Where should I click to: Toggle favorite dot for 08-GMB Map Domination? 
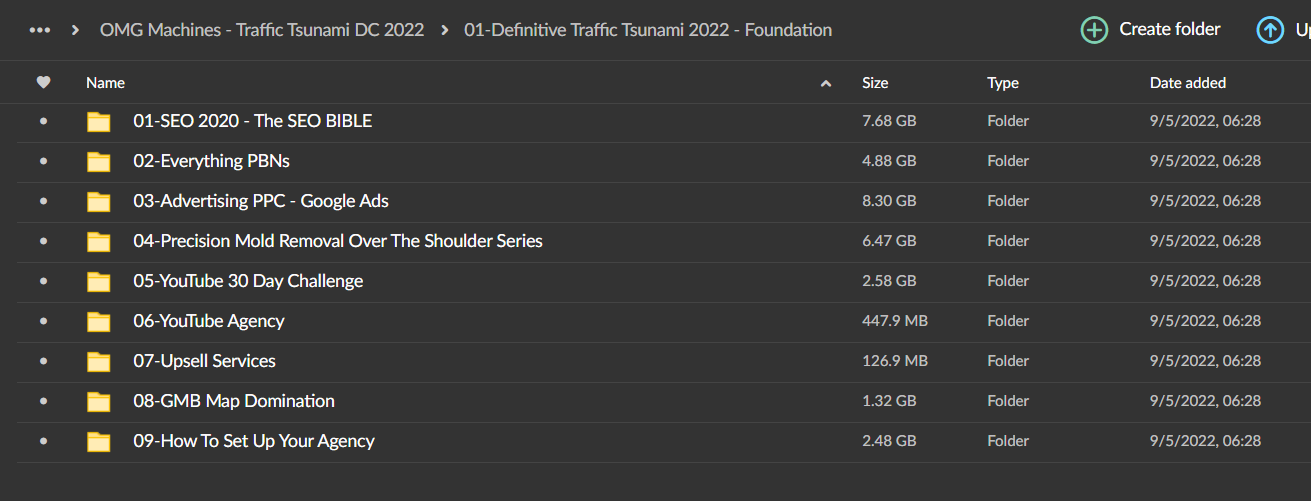click(43, 401)
